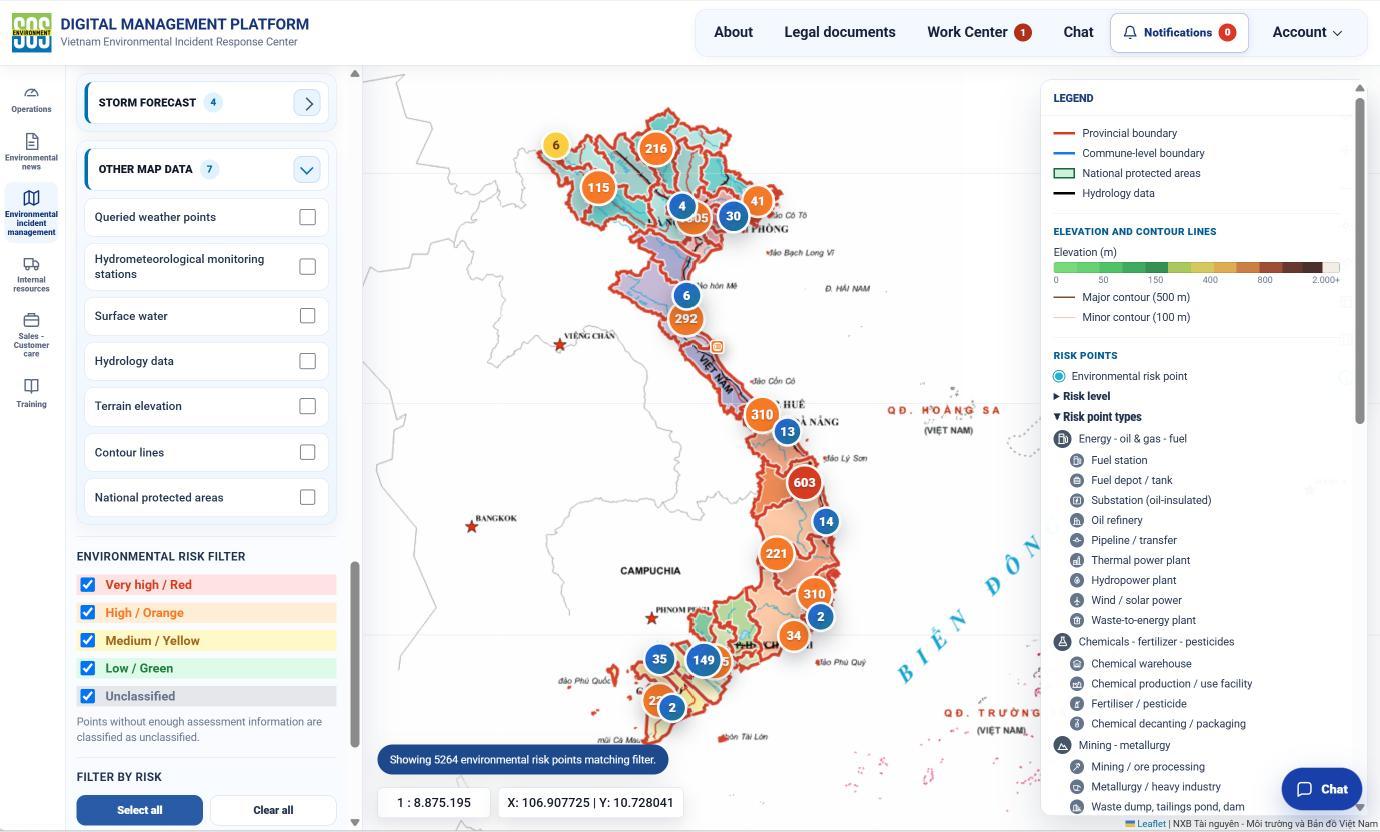1380x832 pixels.
Task: Open Operations in the sidebar
Action: point(31,99)
